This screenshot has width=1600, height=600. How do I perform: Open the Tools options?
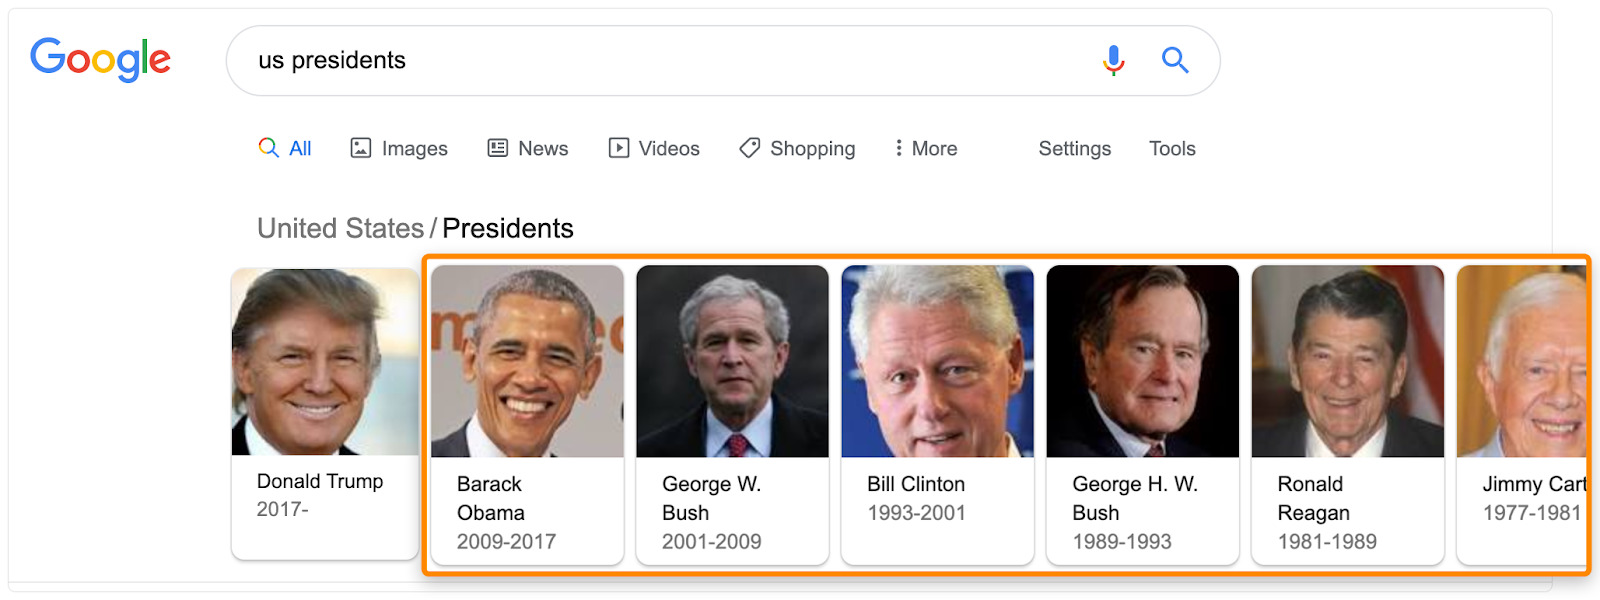pos(1171,148)
